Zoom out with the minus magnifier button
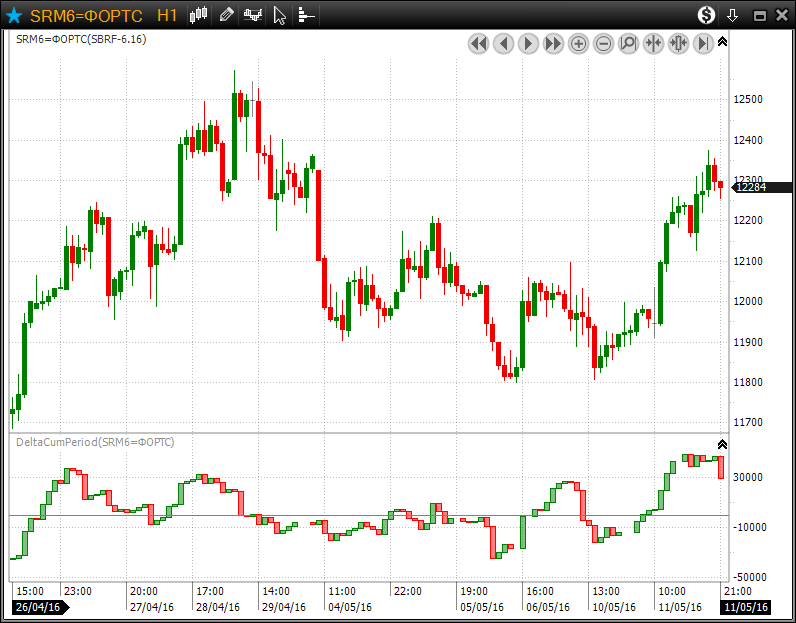Screen dimensions: 796x623 603,43
